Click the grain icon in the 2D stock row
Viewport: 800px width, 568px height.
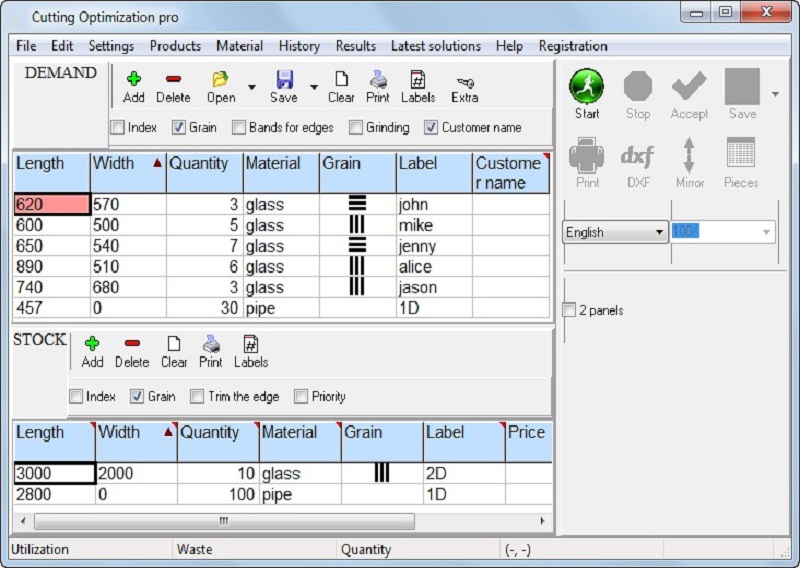pos(382,473)
